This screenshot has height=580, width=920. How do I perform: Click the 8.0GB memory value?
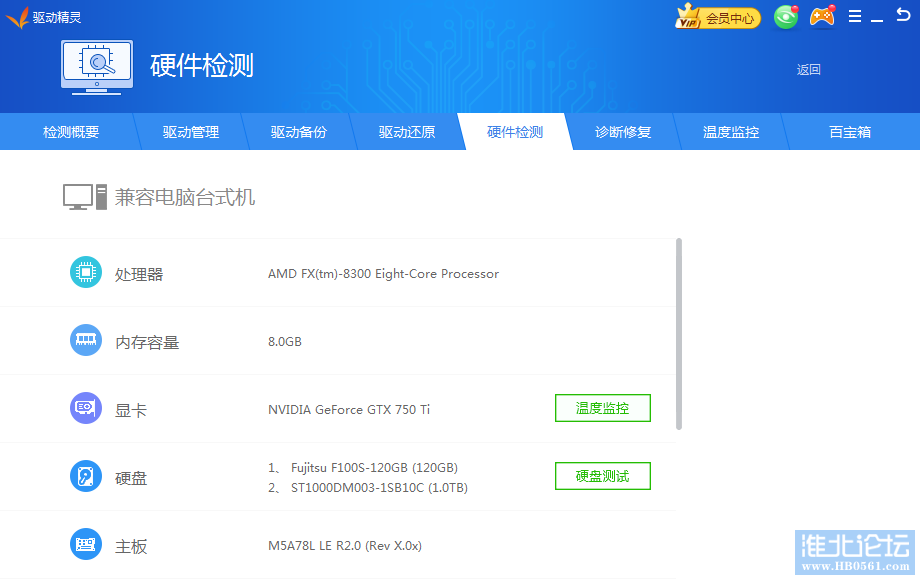tap(285, 341)
